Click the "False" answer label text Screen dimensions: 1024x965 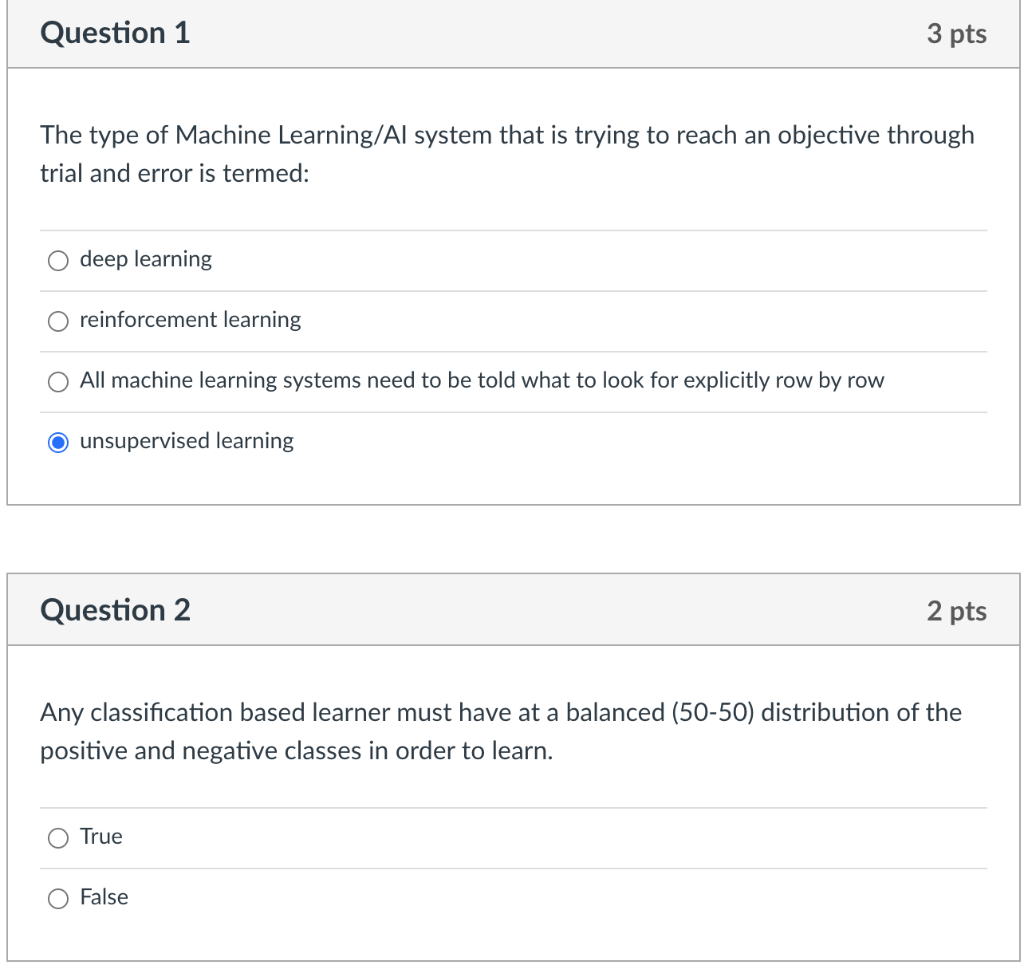pos(104,897)
